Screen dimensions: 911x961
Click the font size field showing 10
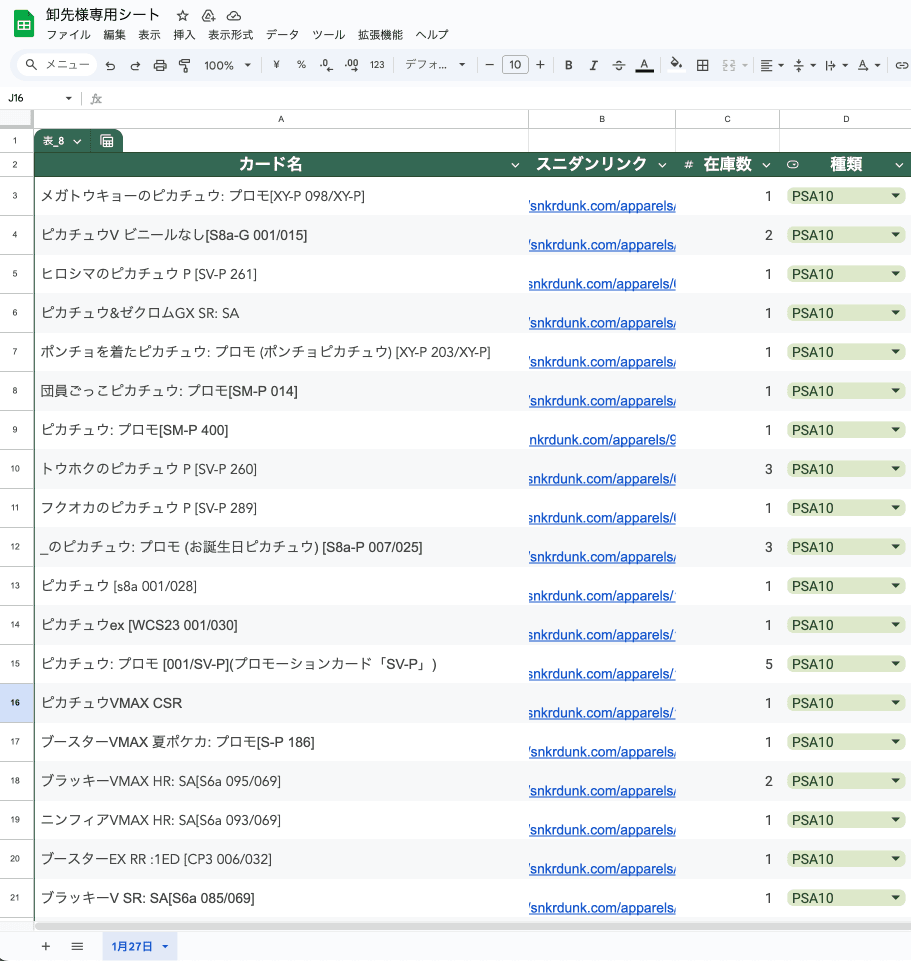pyautogui.click(x=515, y=64)
